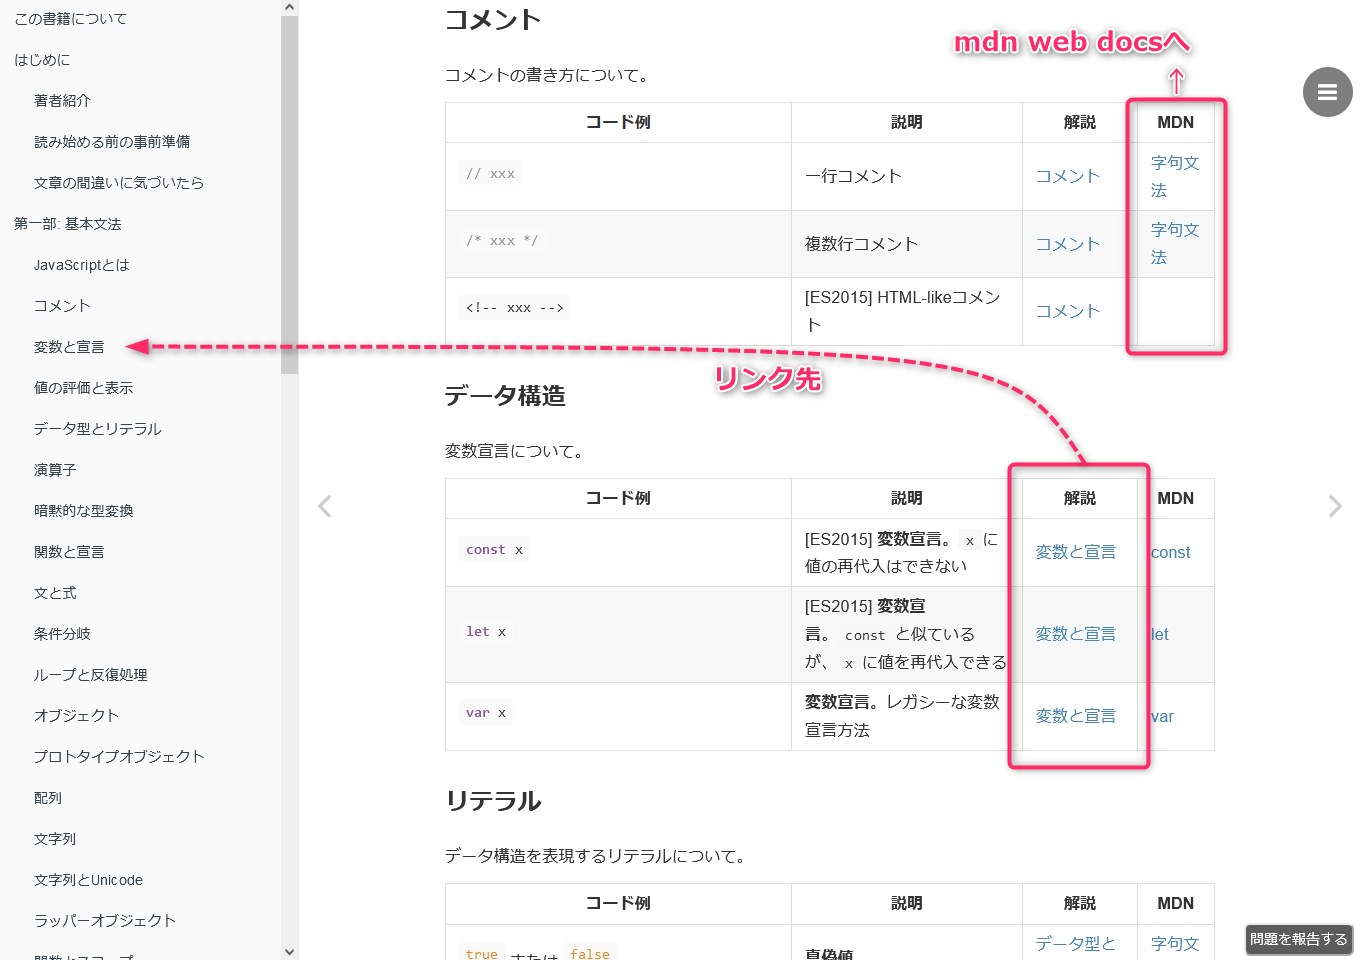Click the 問題を報告する button
Image resolution: width=1360 pixels, height=960 pixels.
tap(1298, 939)
